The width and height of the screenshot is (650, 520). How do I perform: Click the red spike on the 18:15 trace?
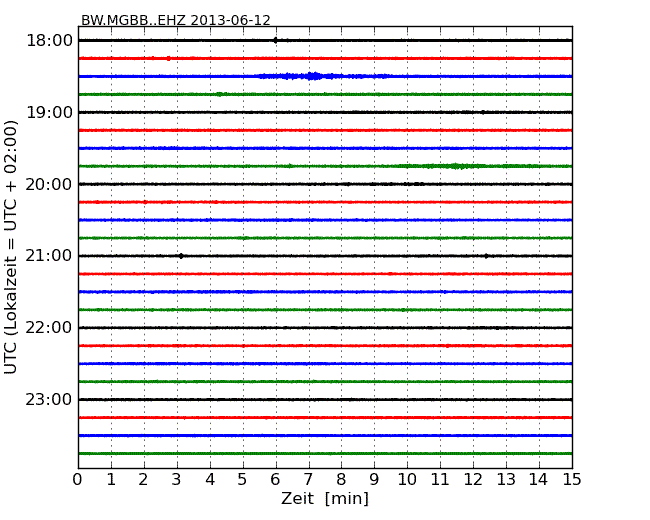168,58
